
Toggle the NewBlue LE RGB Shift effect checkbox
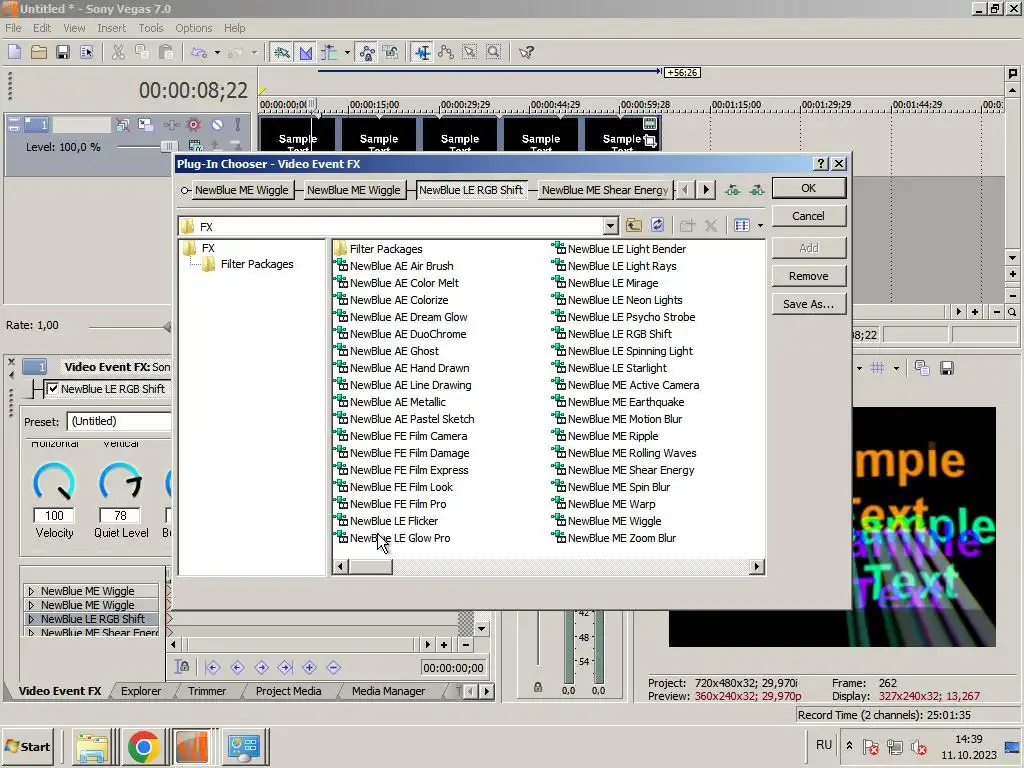point(53,389)
